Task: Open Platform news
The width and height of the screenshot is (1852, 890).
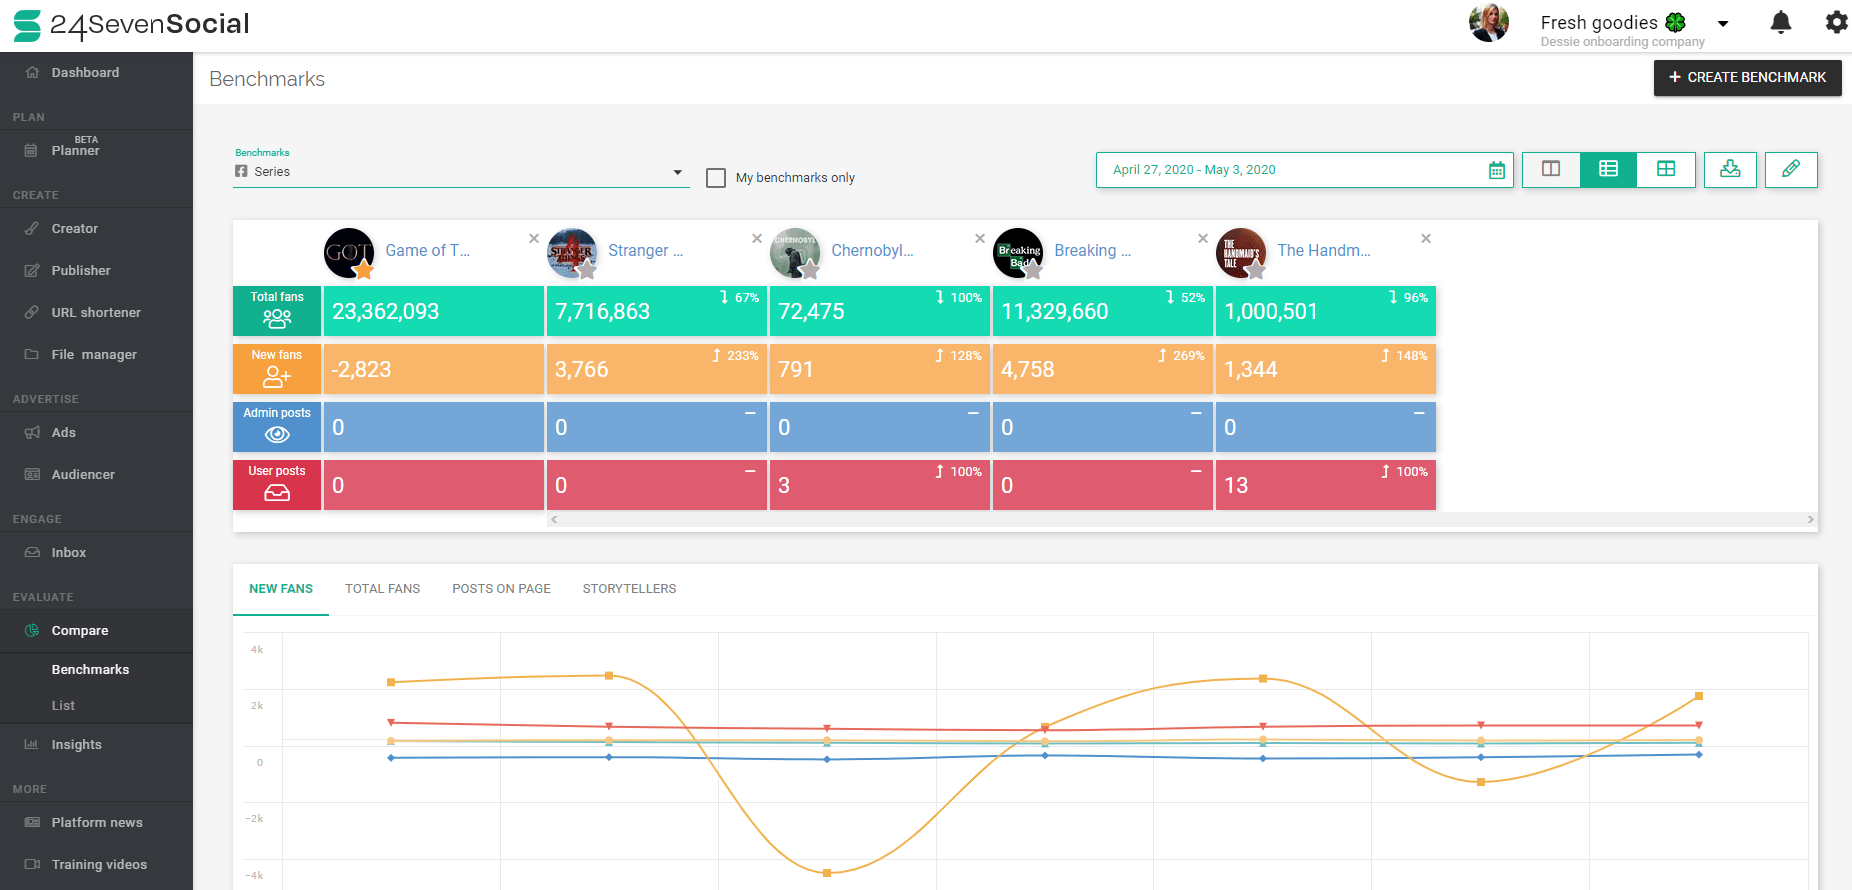Action: click(96, 823)
